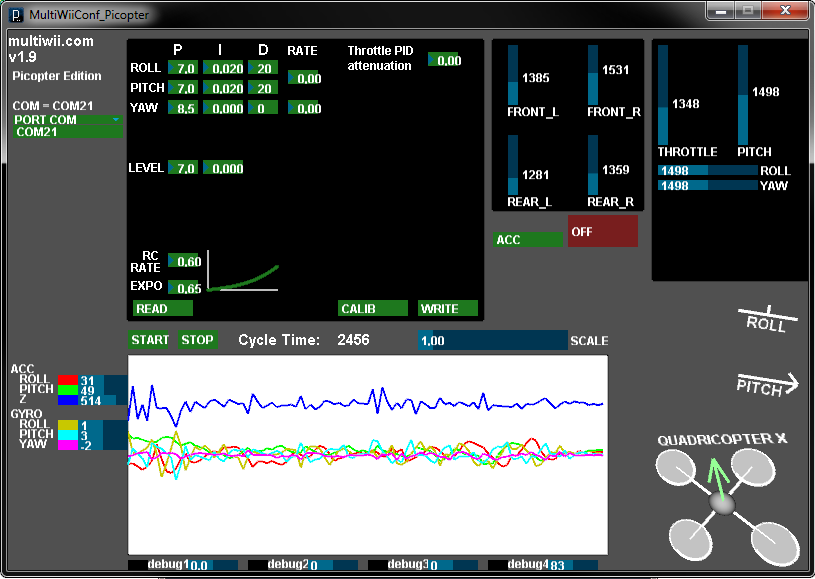Click the multiwii.com label
The image size is (815, 579).
(51, 41)
